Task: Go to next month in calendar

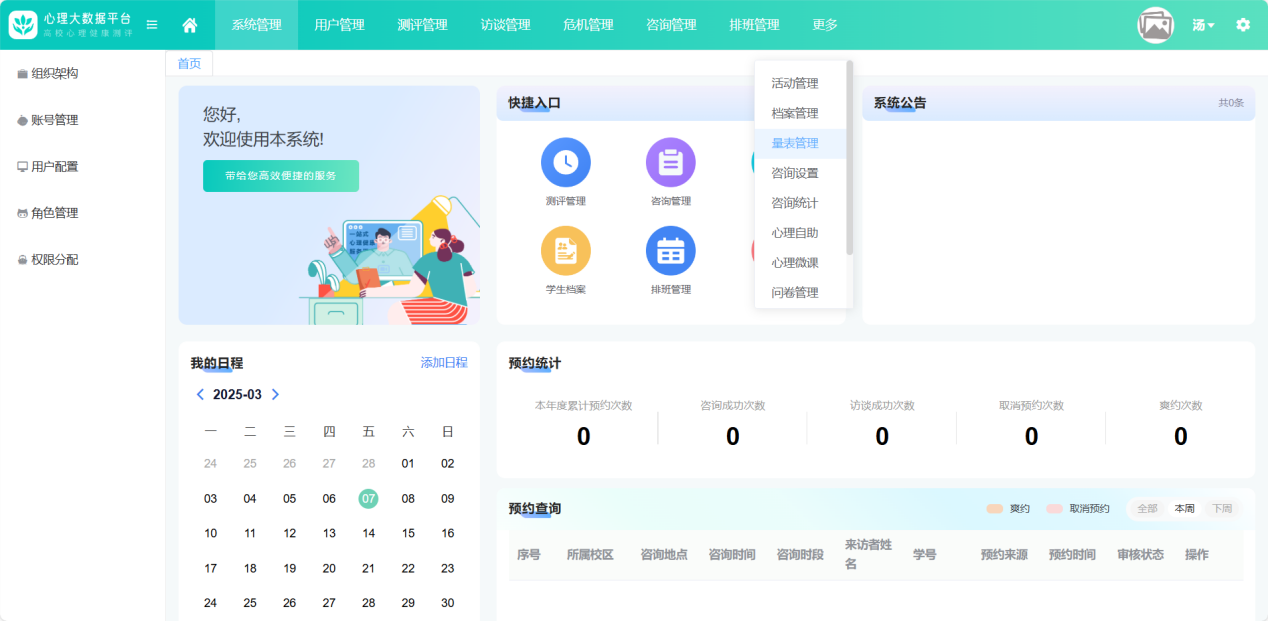Action: (x=276, y=395)
